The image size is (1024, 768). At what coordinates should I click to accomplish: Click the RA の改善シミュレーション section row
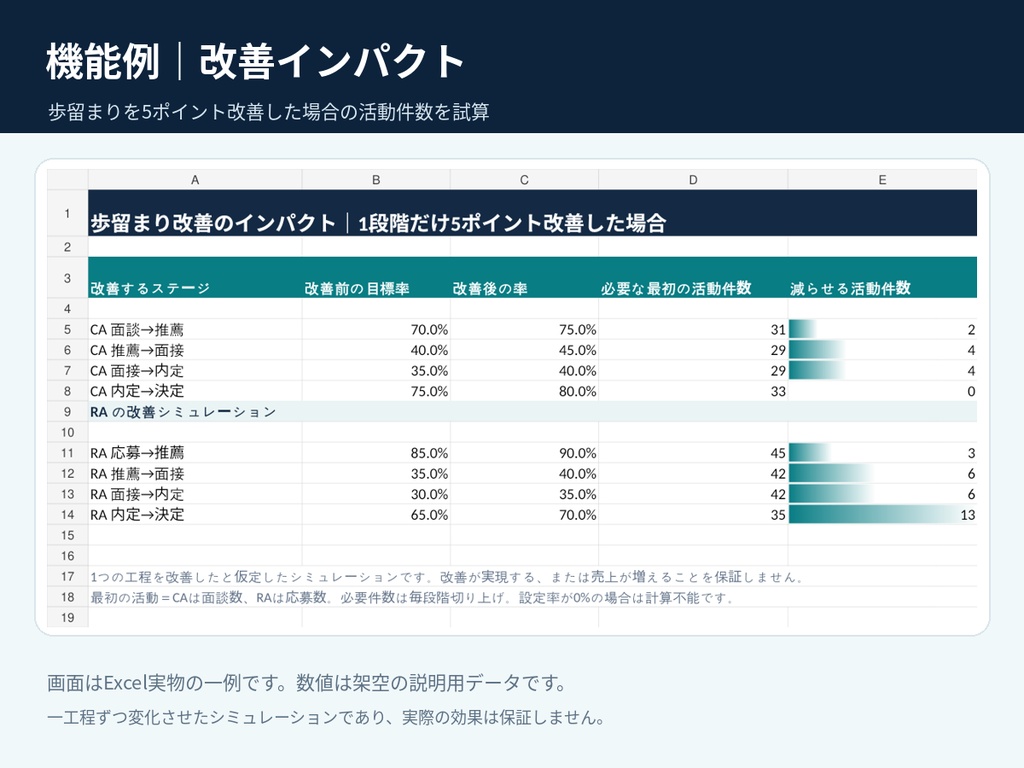(533, 411)
